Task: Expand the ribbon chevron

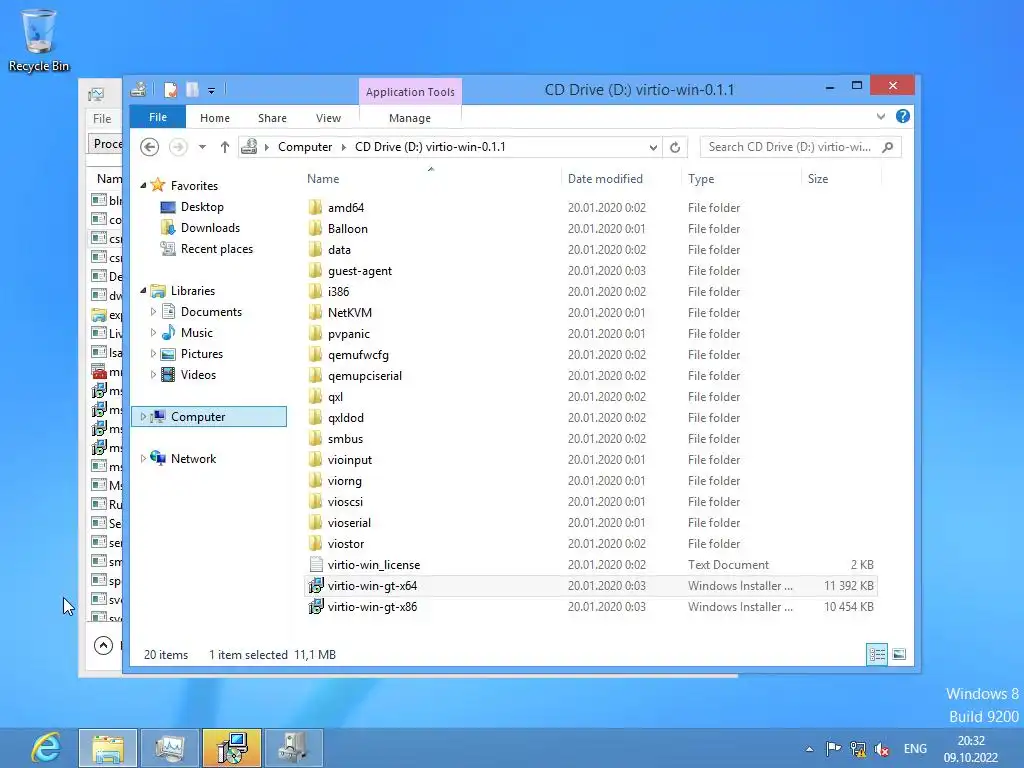Action: (x=880, y=116)
